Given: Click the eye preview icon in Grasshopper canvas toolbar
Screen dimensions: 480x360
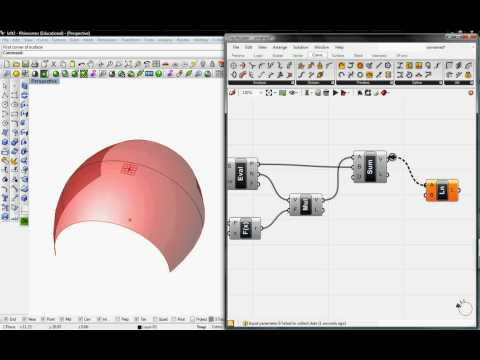Looking at the screenshot, I should click(x=293, y=92).
